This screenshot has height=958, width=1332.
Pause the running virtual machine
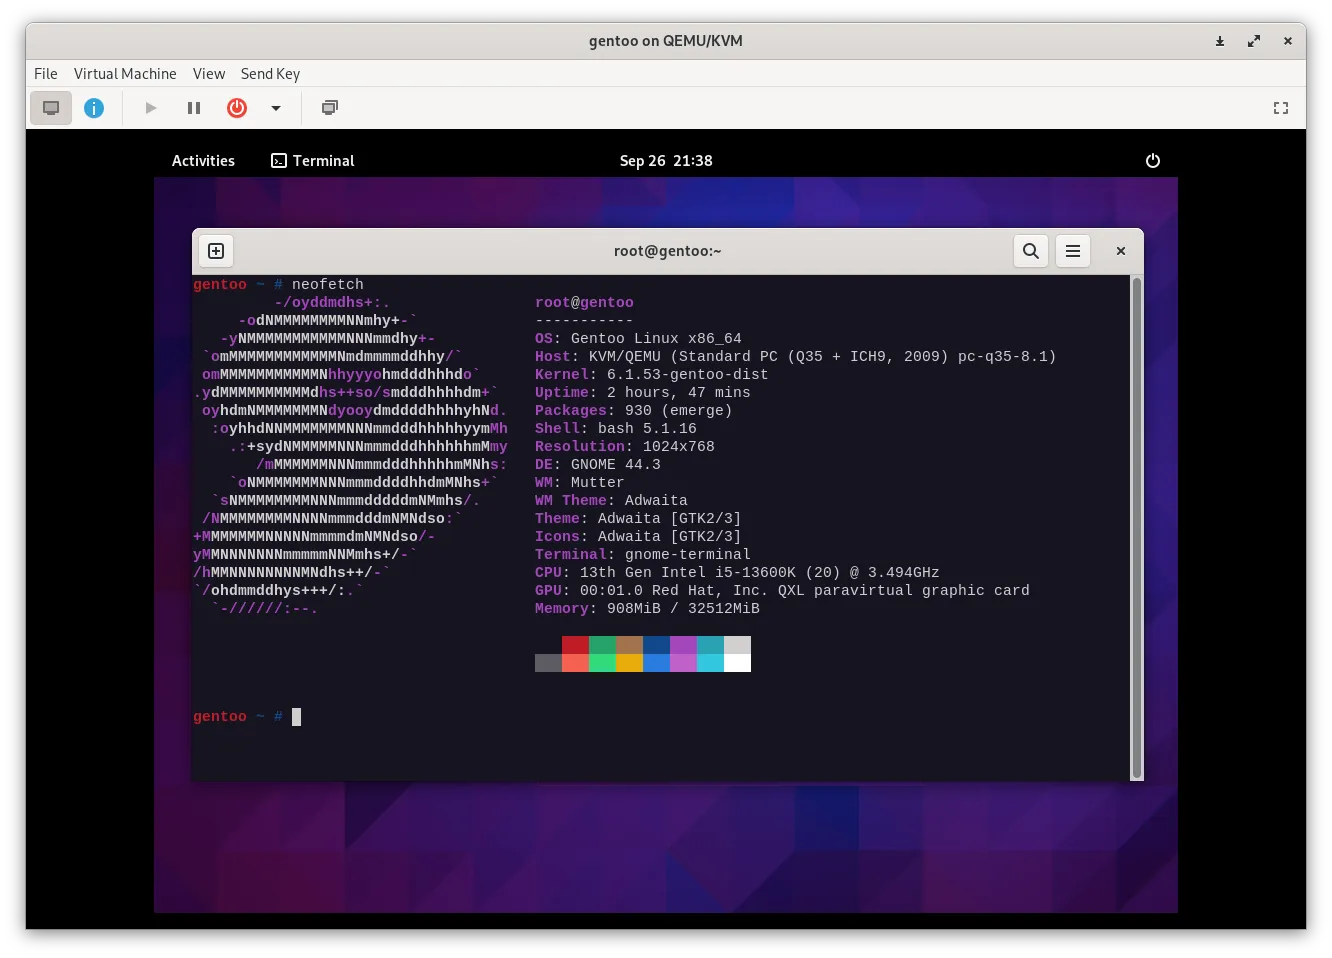[x=194, y=108]
